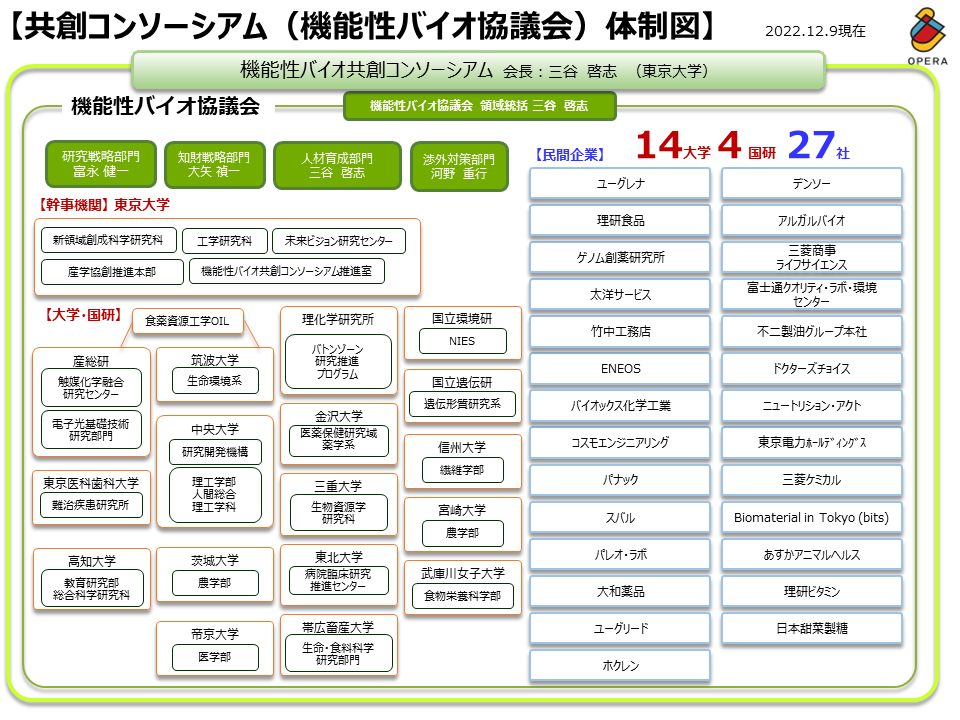Select the コスモエンジニアリング company box
960x720 pixels.
coord(620,443)
